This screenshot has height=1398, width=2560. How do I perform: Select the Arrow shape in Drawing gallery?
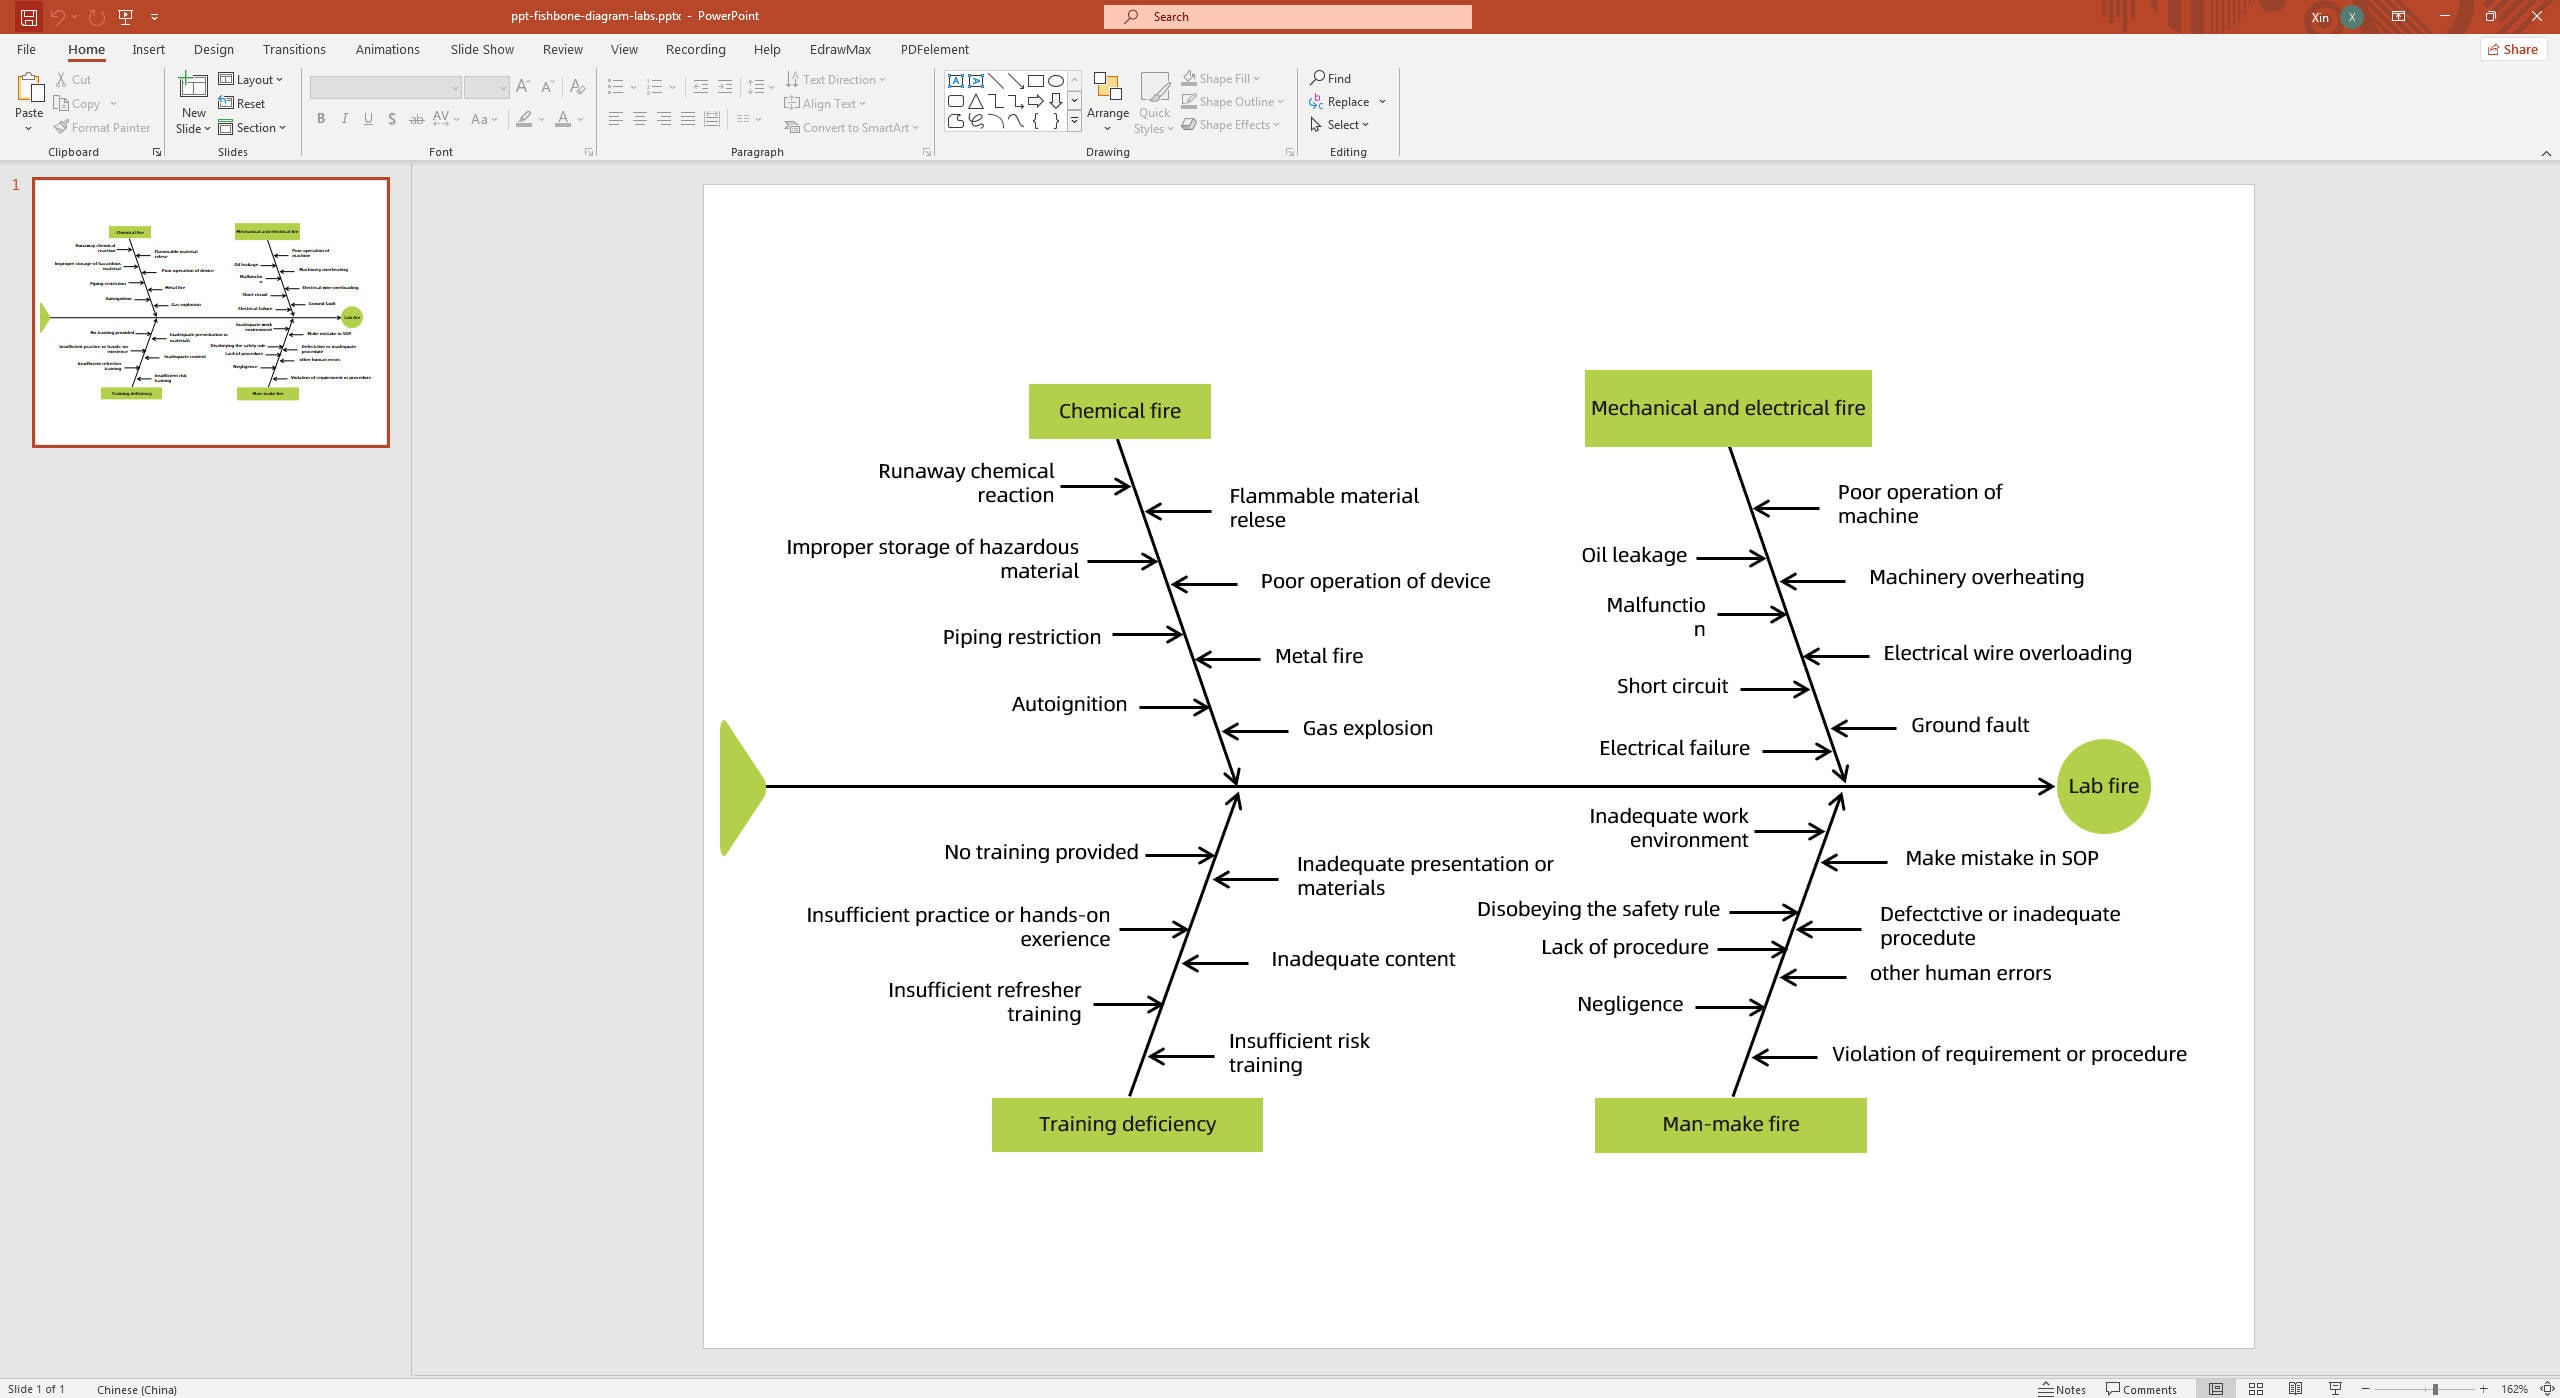1036,100
